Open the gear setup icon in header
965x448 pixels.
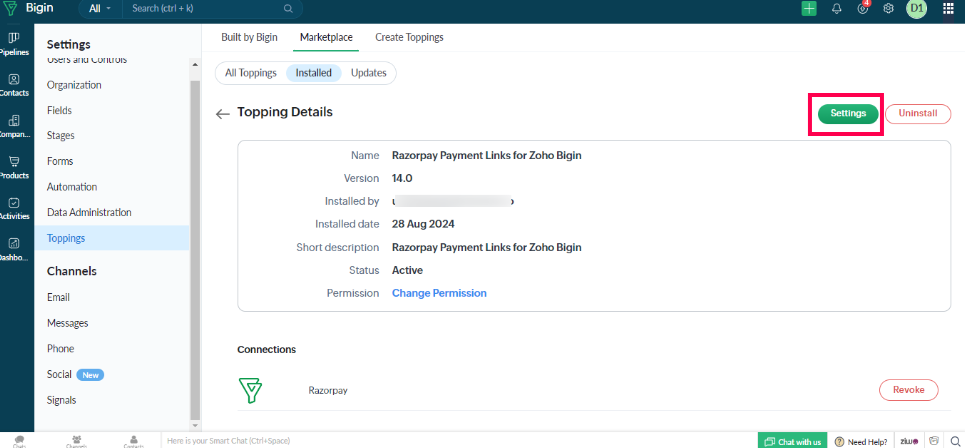(x=888, y=9)
